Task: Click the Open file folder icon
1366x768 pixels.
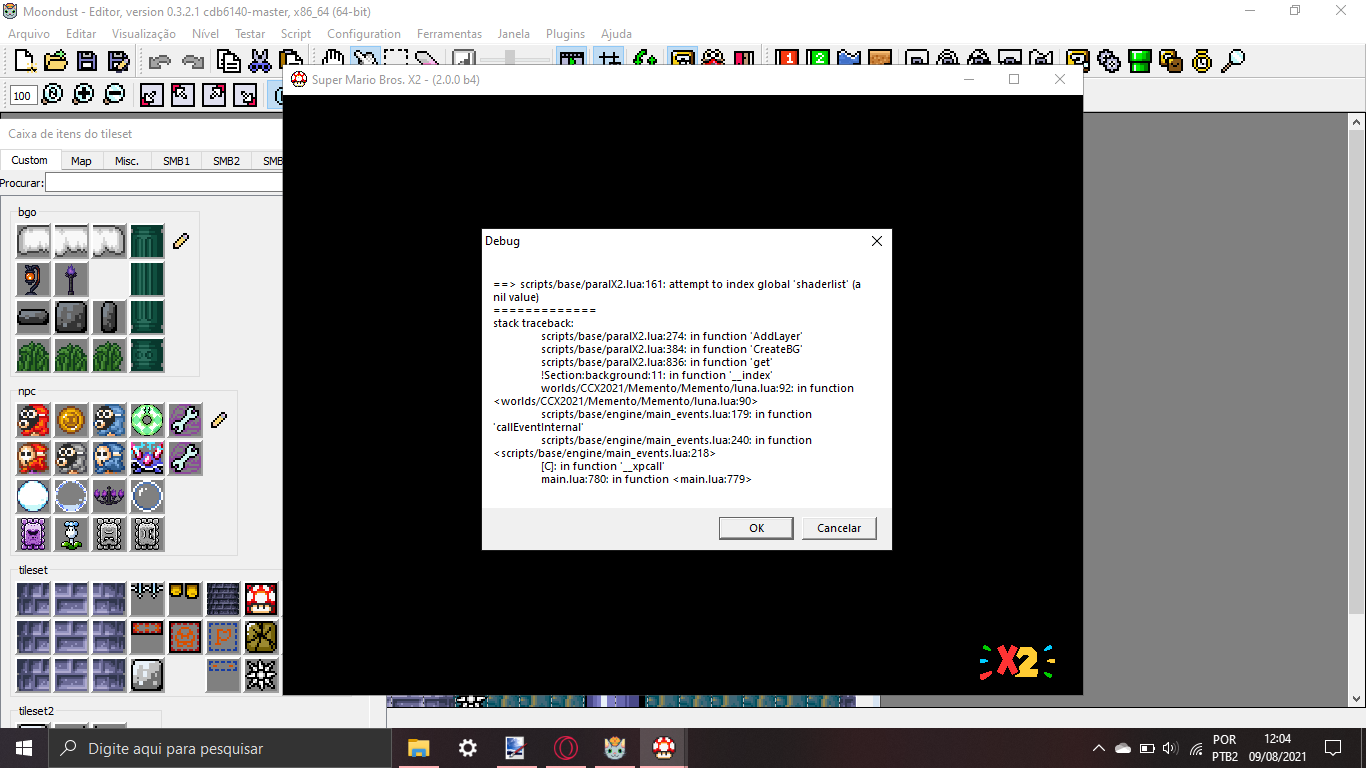Action: [x=56, y=60]
